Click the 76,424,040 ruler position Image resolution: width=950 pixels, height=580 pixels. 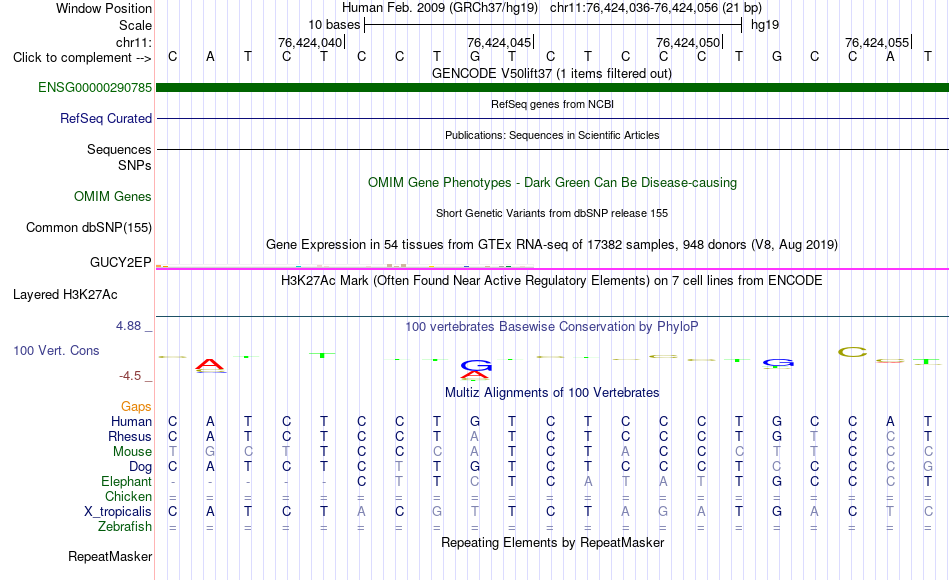pos(310,42)
